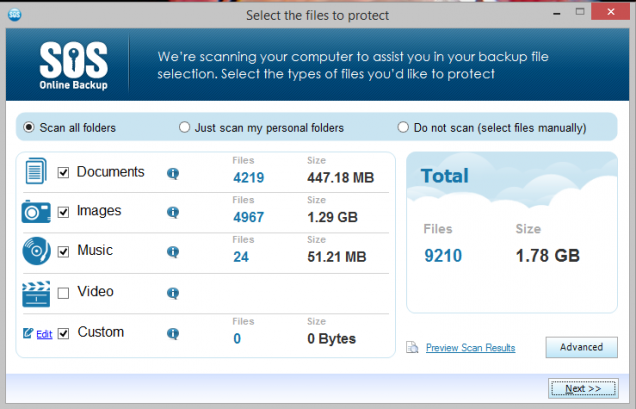Viewport: 636px width, 409px height.
Task: Click the Video clapperboard icon
Action: pos(36,292)
